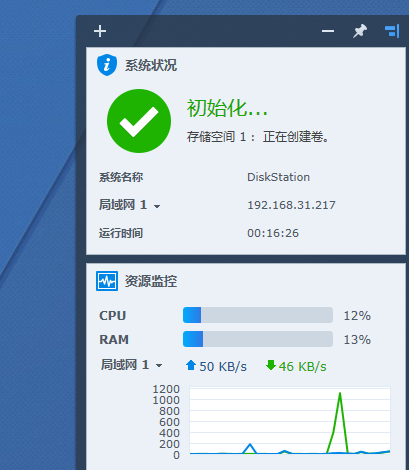Click the 运行时间 label
Screen dimensions: 409x470
[121, 233]
